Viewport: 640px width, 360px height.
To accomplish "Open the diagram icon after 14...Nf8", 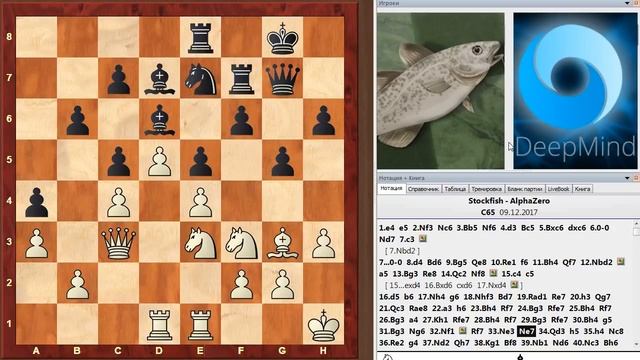I will (x=493, y=273).
